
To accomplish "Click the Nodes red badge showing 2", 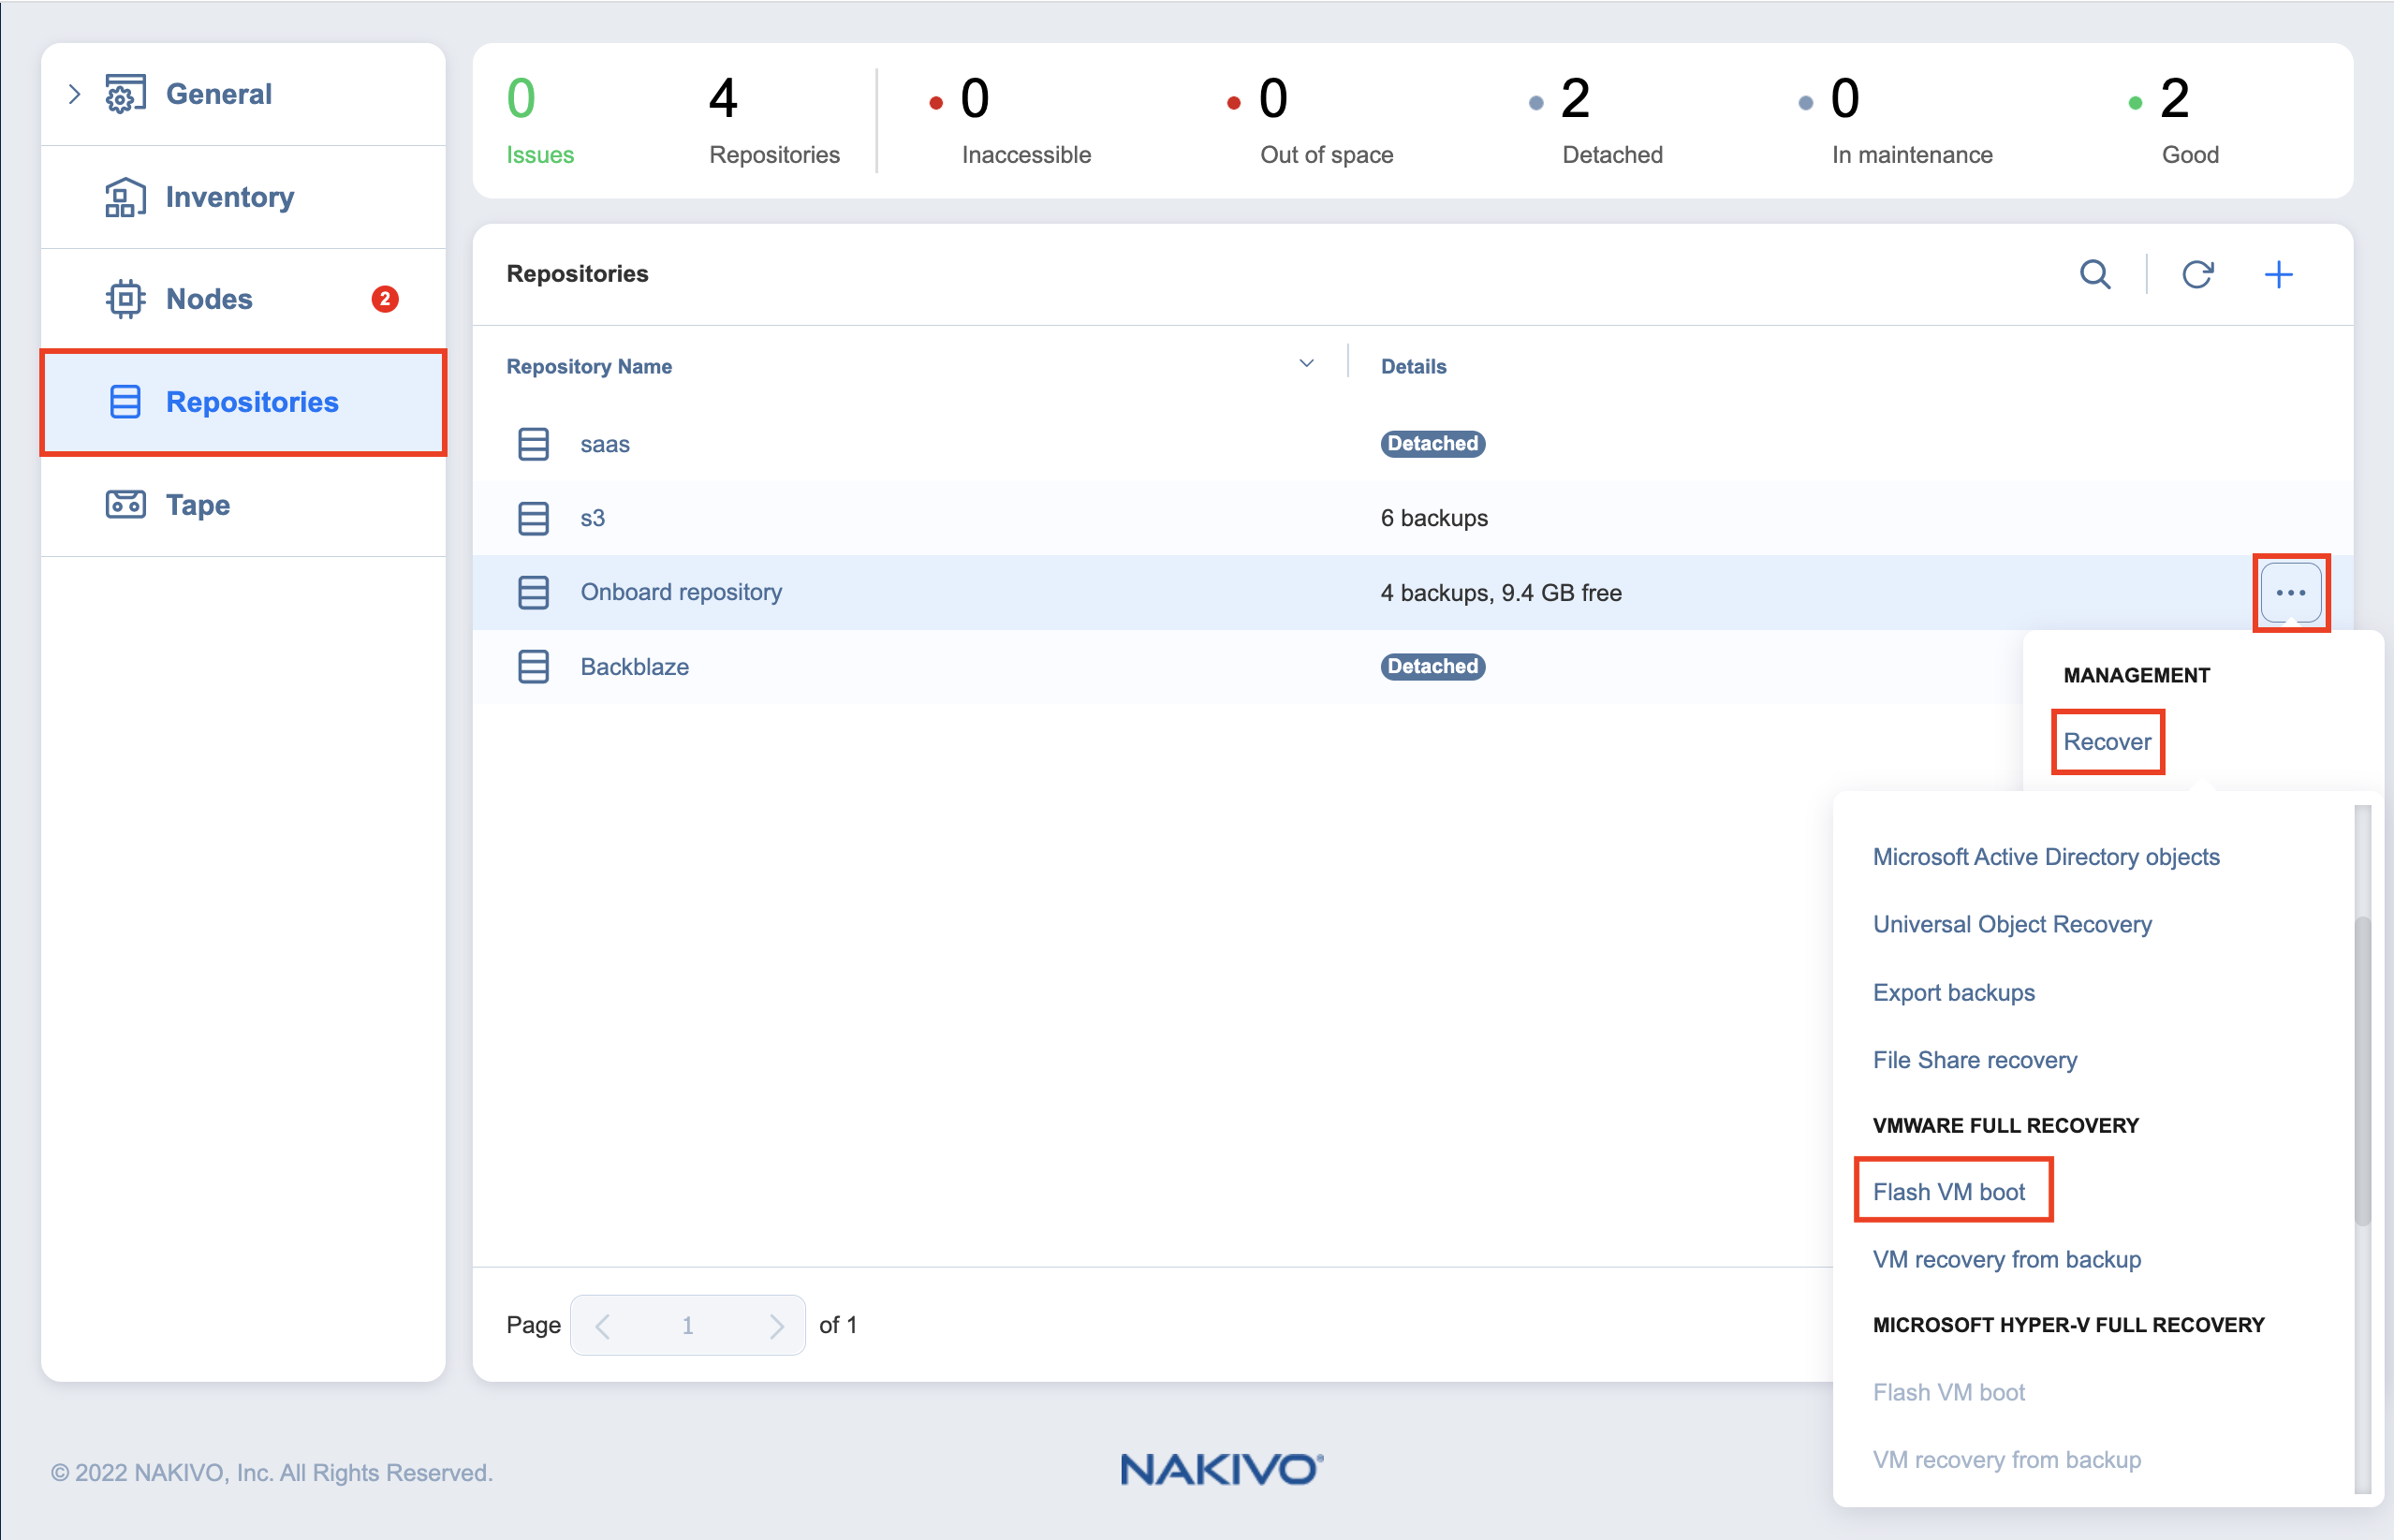I will [385, 299].
